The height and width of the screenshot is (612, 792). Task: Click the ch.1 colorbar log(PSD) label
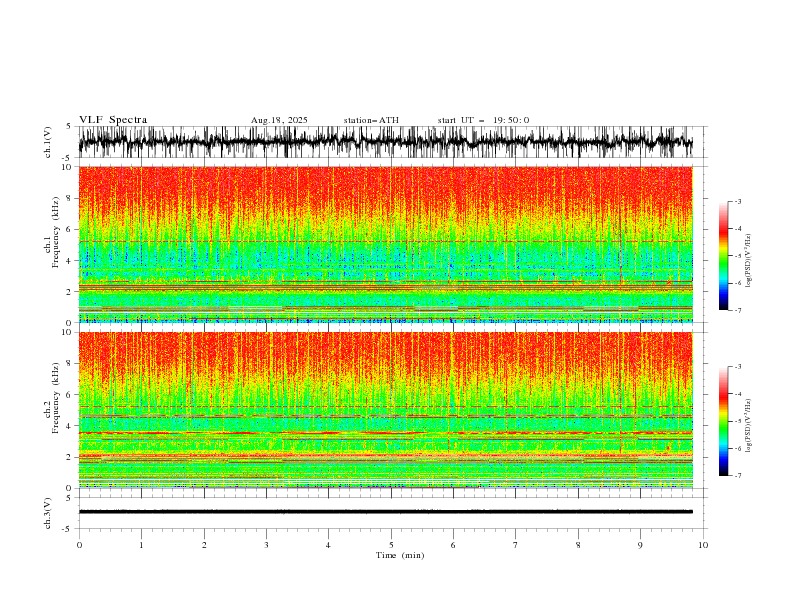(x=748, y=261)
